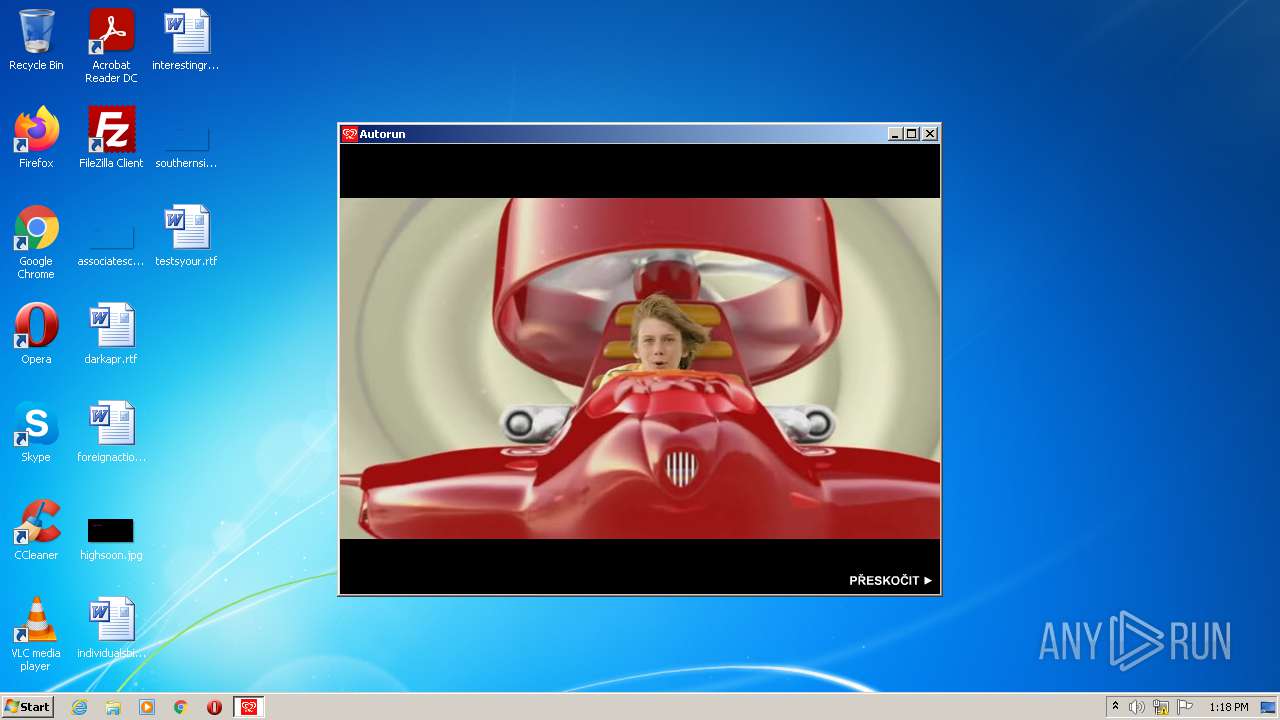The width and height of the screenshot is (1280, 720).
Task: Open Action Center flag icon
Action: pos(1185,707)
